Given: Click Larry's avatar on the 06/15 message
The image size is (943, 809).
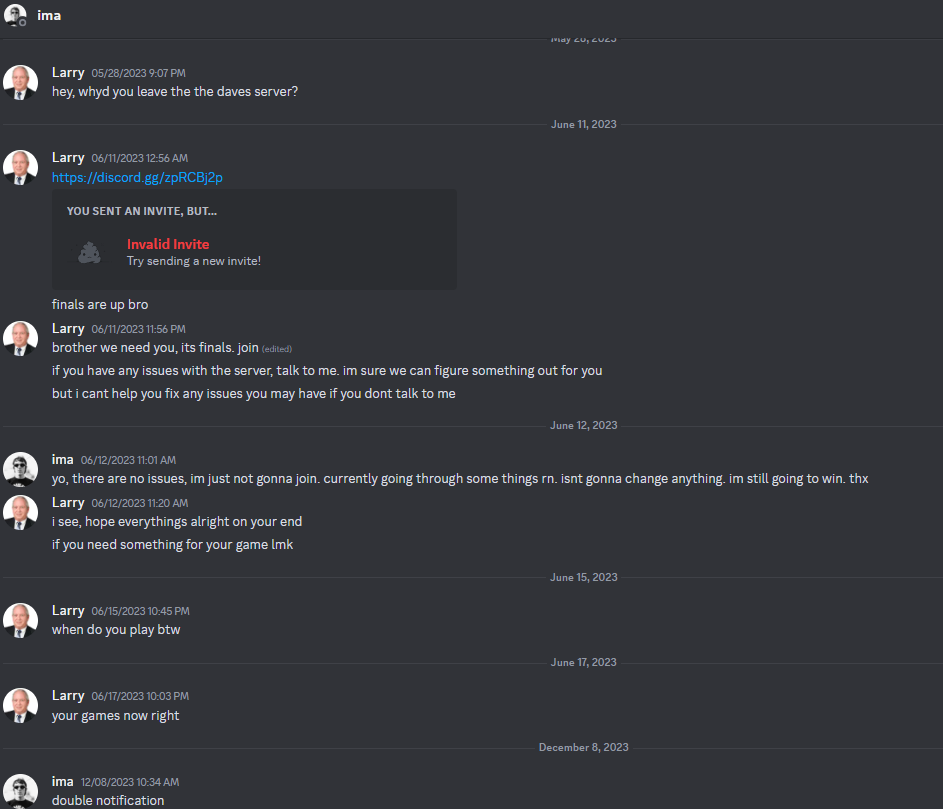Looking at the screenshot, I should pyautogui.click(x=21, y=620).
